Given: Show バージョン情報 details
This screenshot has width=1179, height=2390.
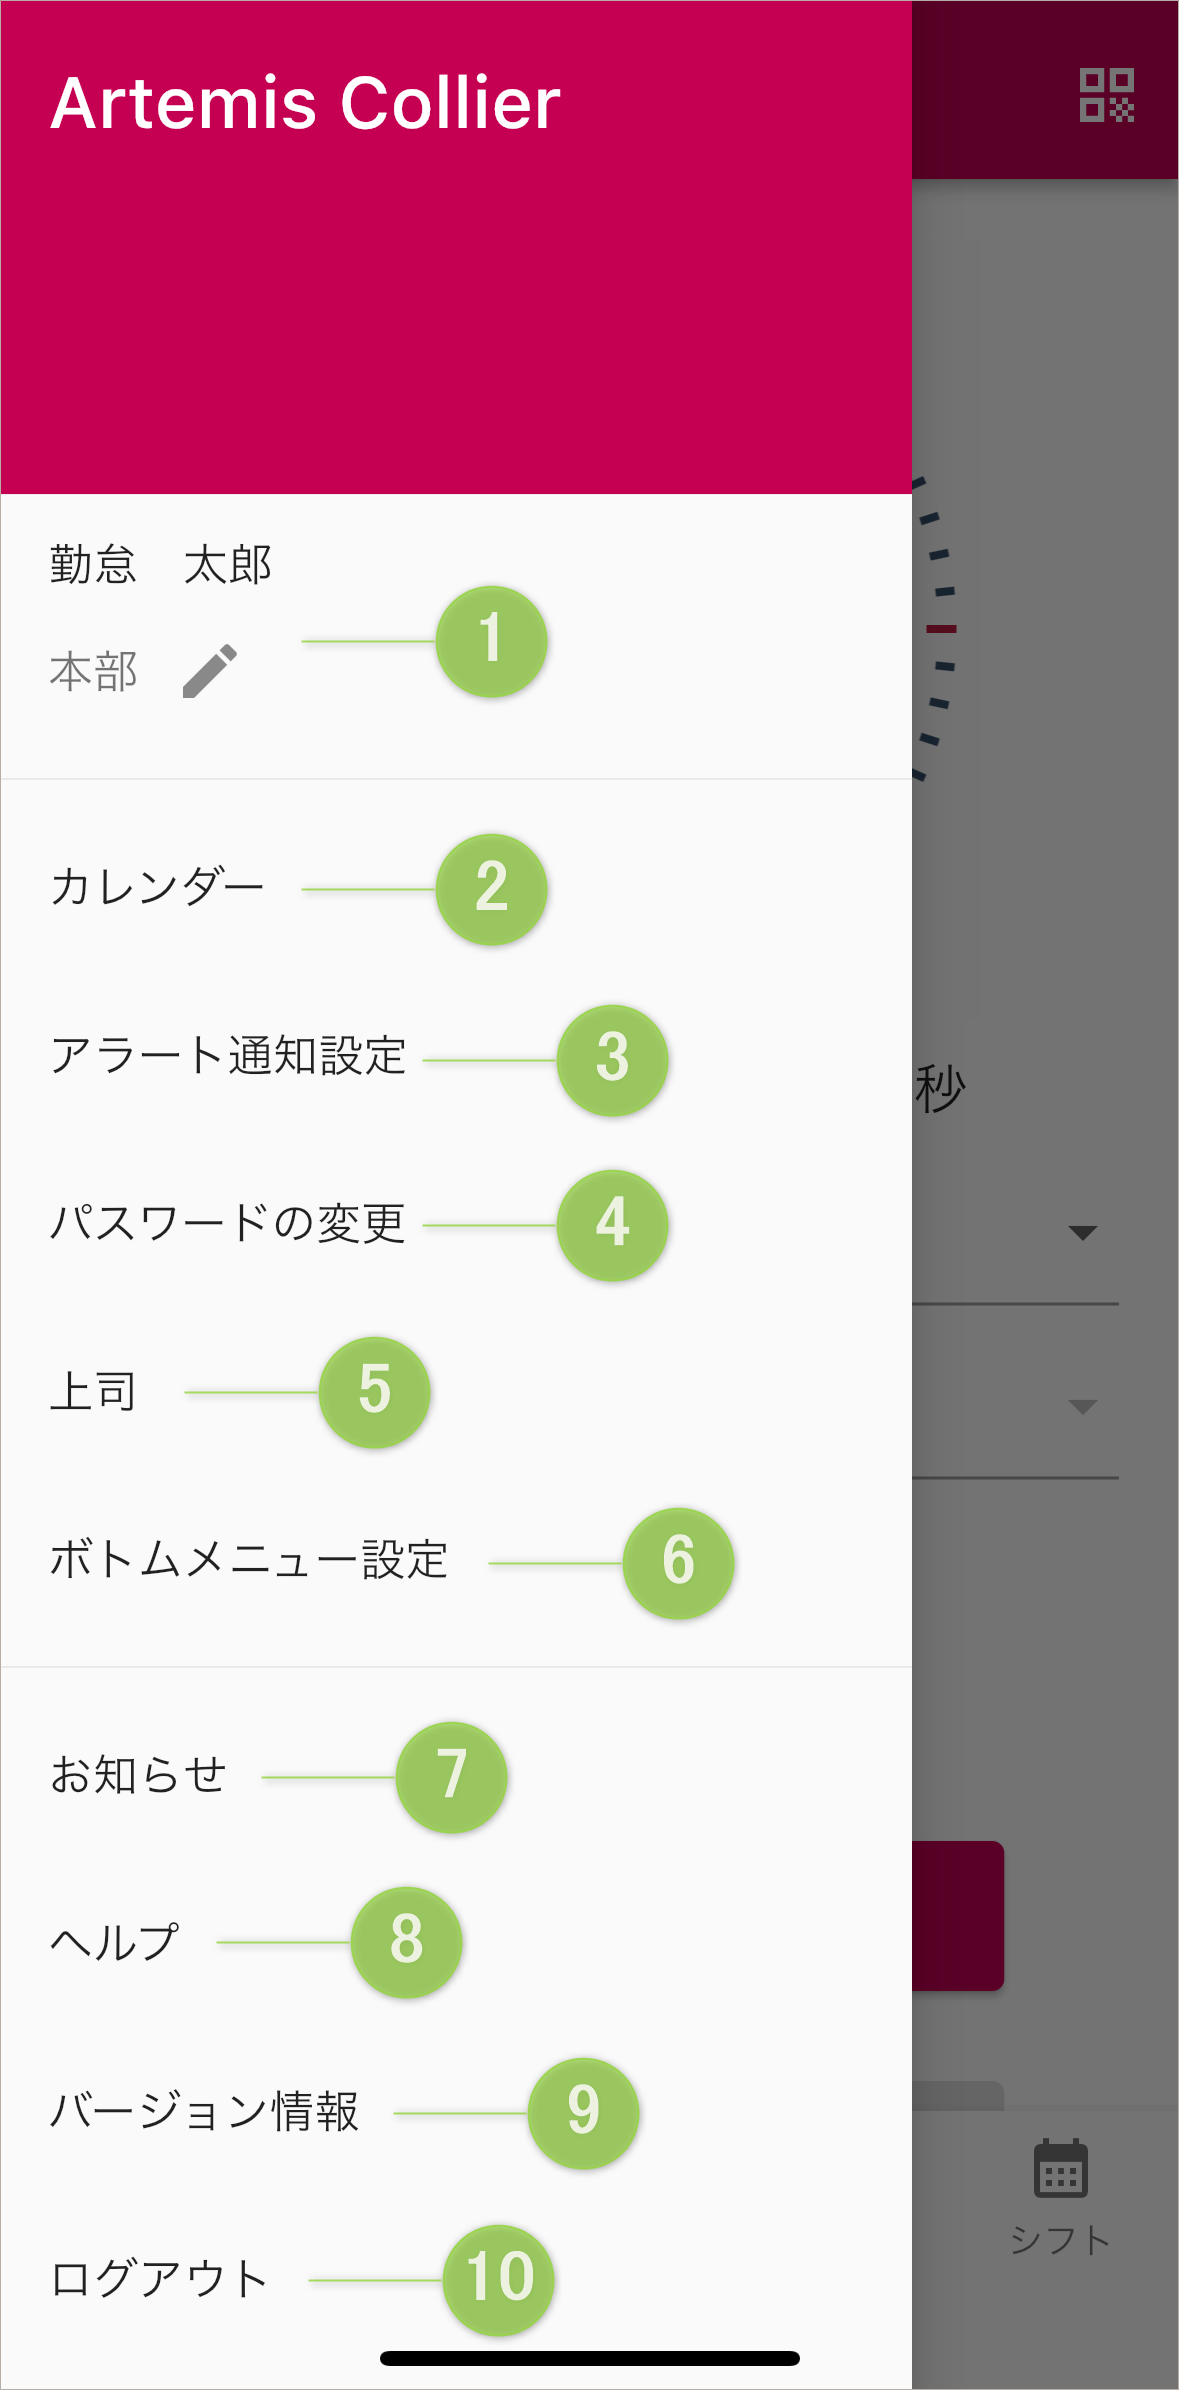Looking at the screenshot, I should (204, 2111).
